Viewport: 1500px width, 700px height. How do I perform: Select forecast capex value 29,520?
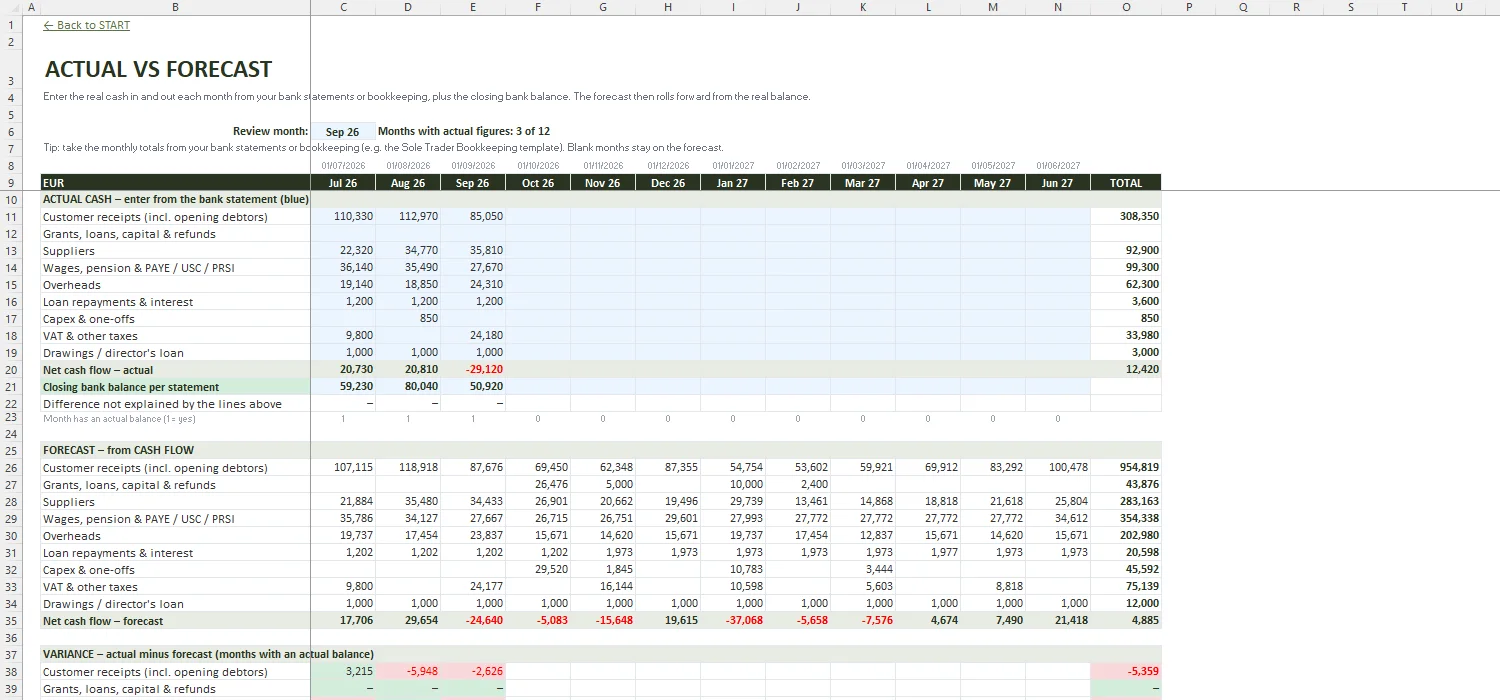538,570
